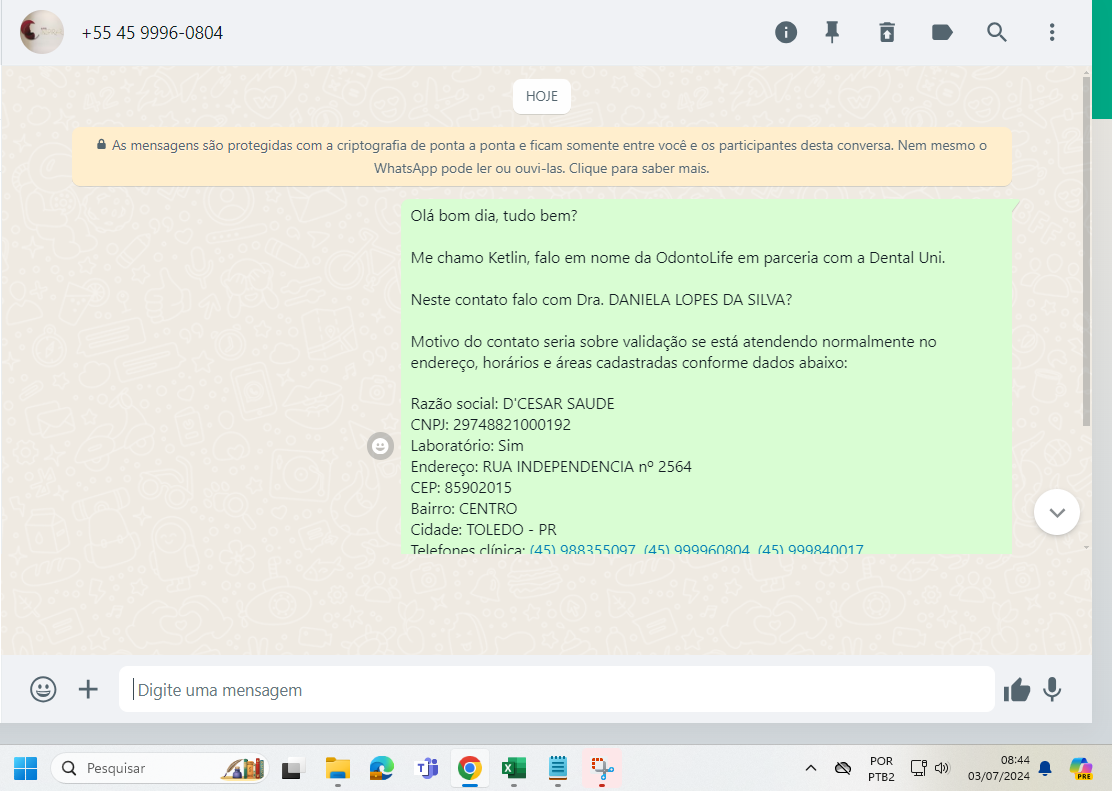Switch POR PTB2 keyboard language

pos(882,768)
